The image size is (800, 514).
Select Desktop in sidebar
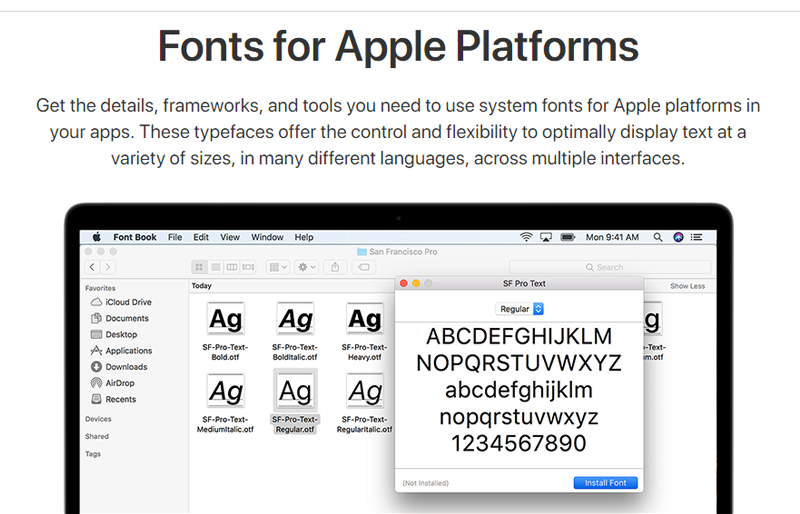pos(114,334)
